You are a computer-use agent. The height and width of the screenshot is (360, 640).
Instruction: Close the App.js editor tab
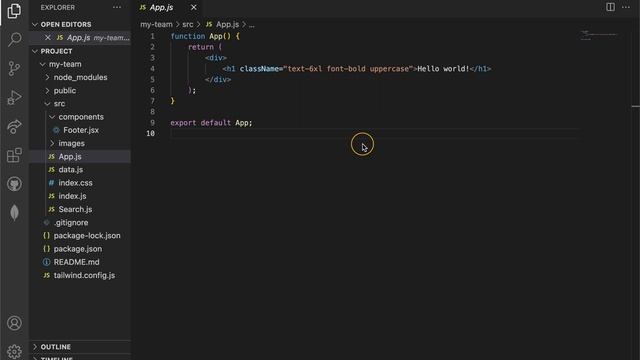(x=193, y=7)
